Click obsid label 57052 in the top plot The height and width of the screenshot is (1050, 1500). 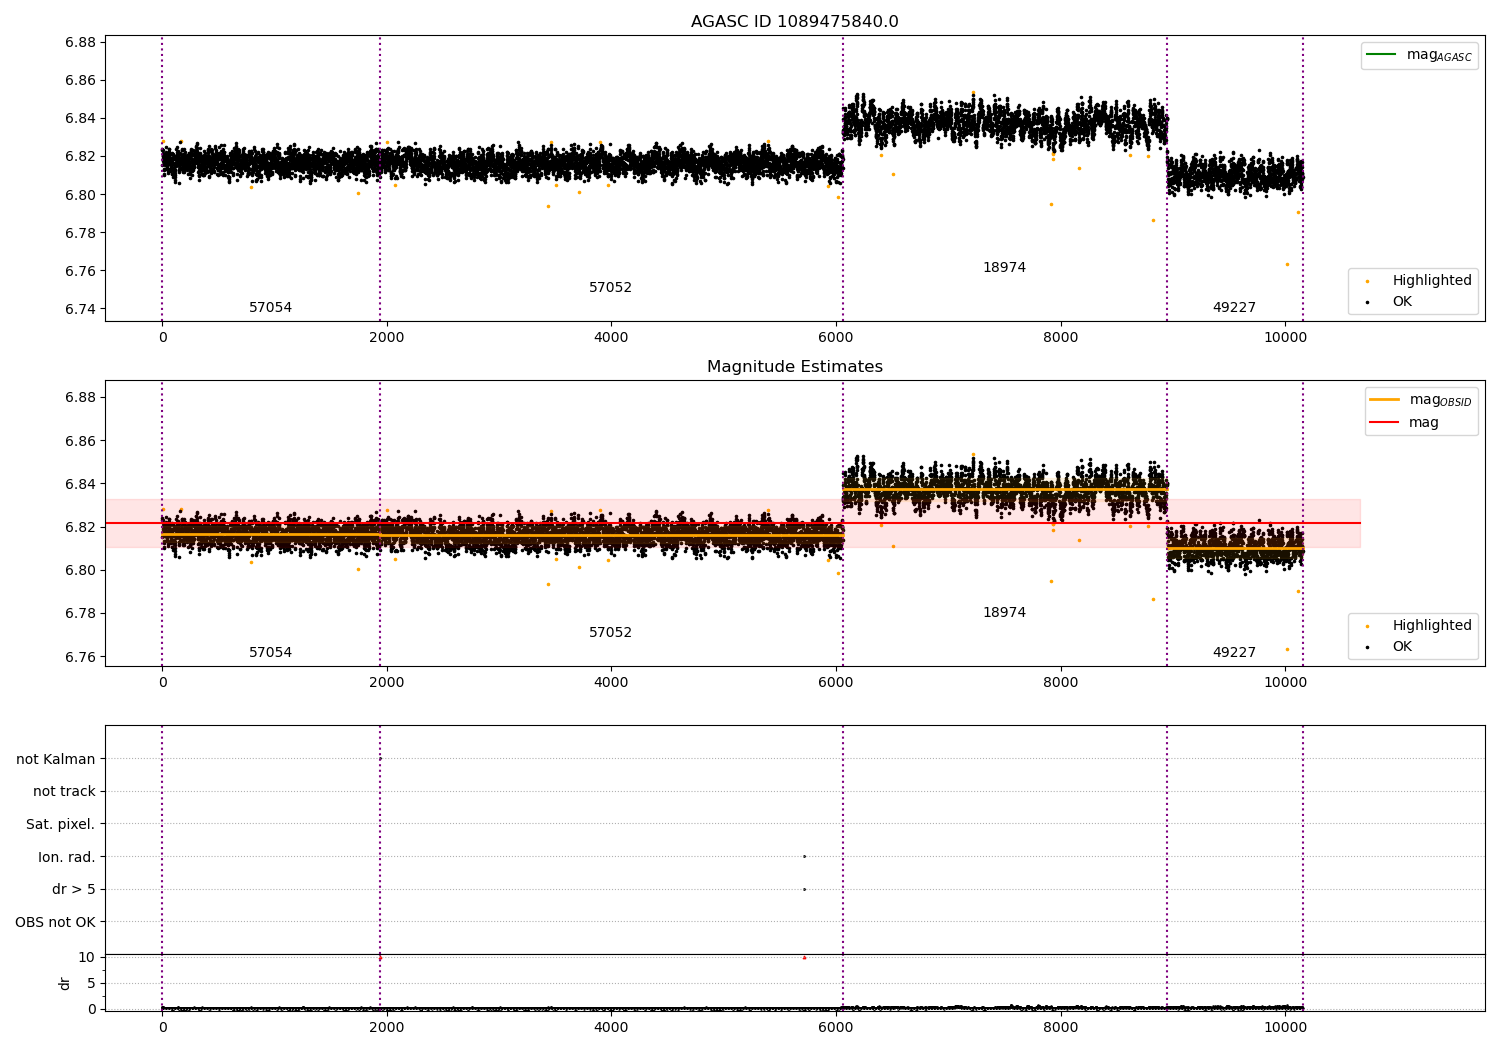click(x=610, y=288)
